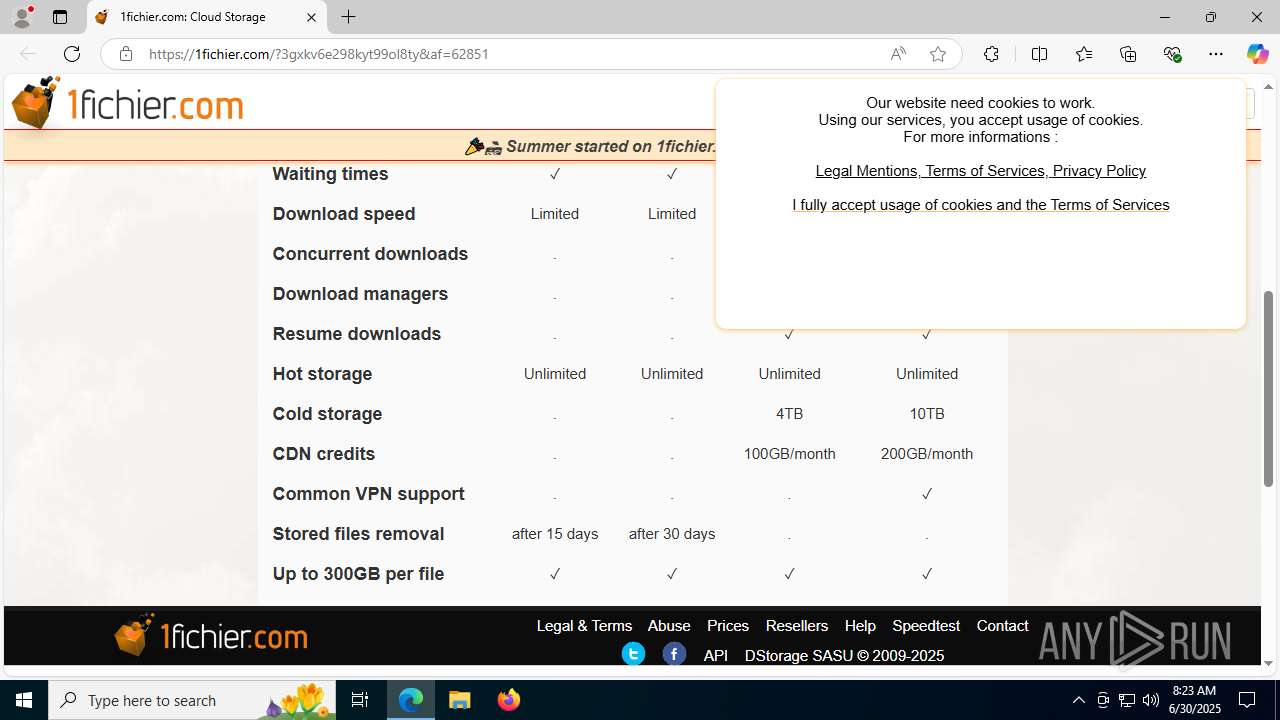Open a new tab
This screenshot has height=720, width=1280.
[x=348, y=17]
